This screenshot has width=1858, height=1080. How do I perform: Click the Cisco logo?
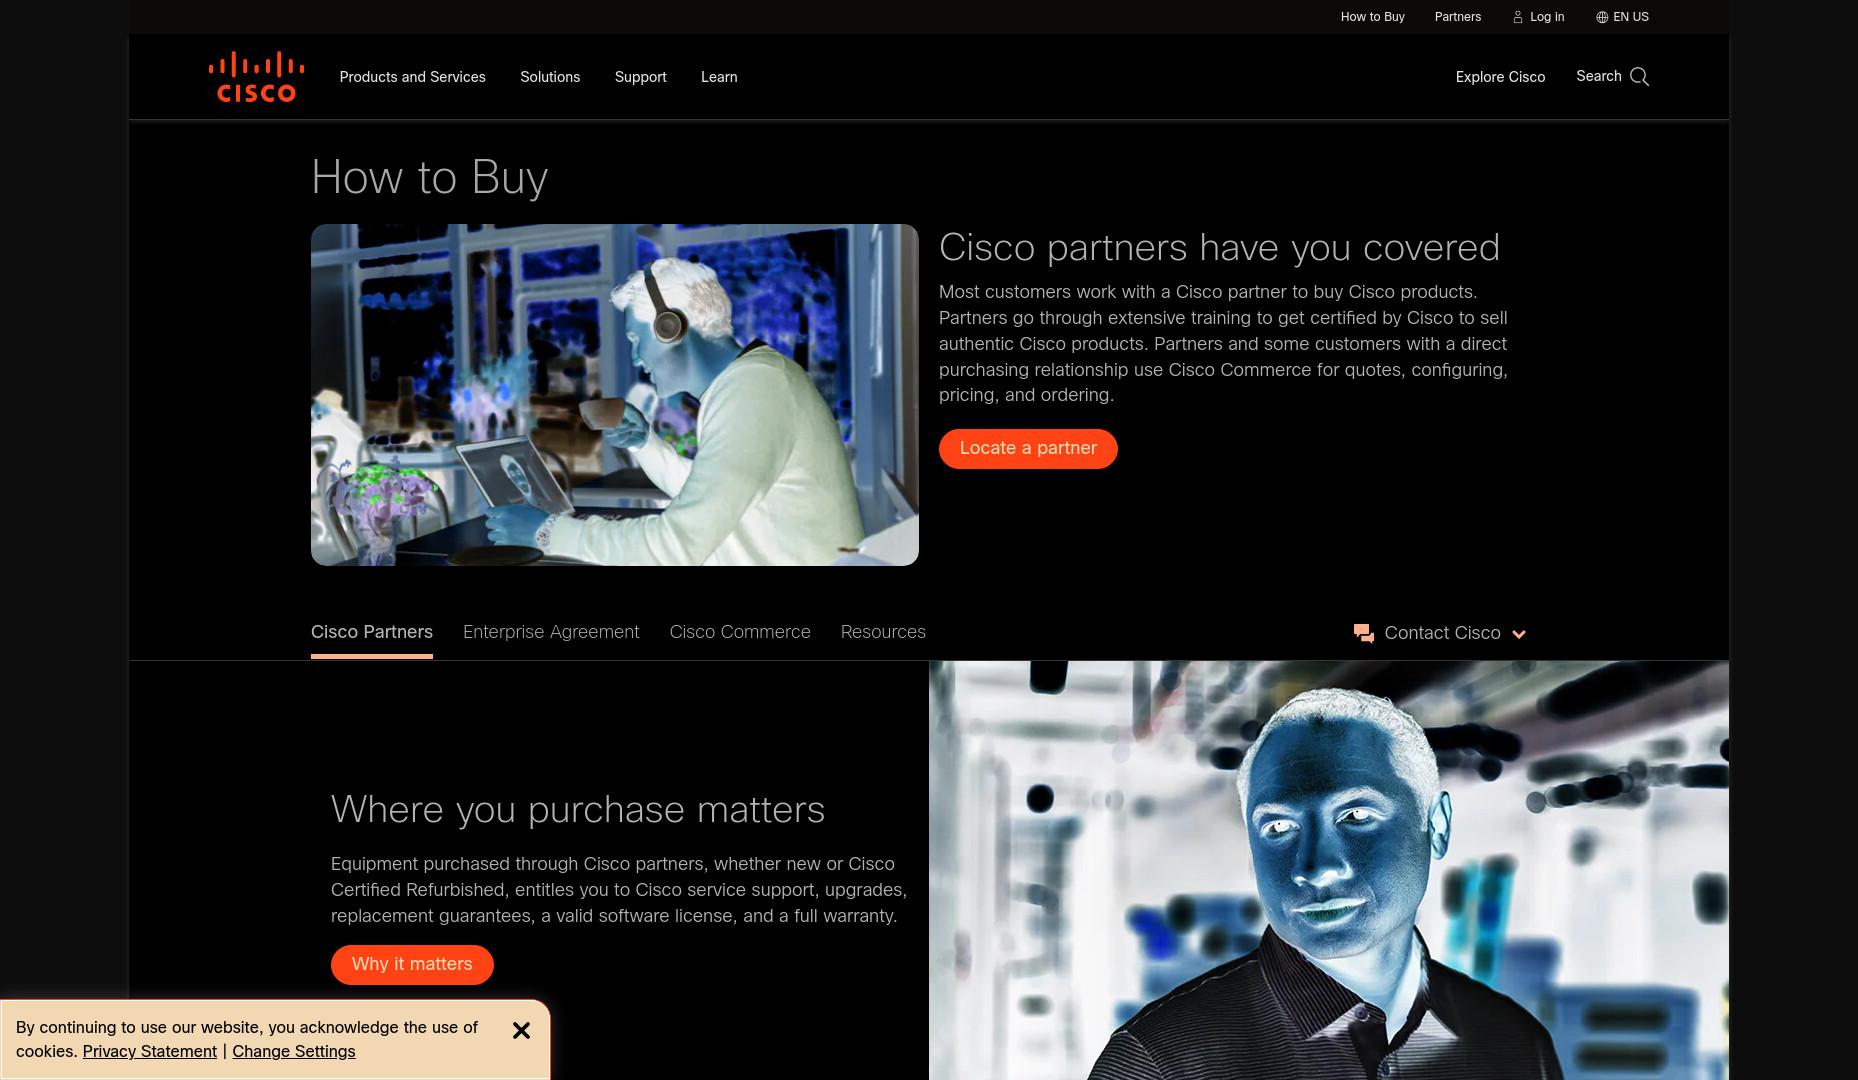pos(256,77)
